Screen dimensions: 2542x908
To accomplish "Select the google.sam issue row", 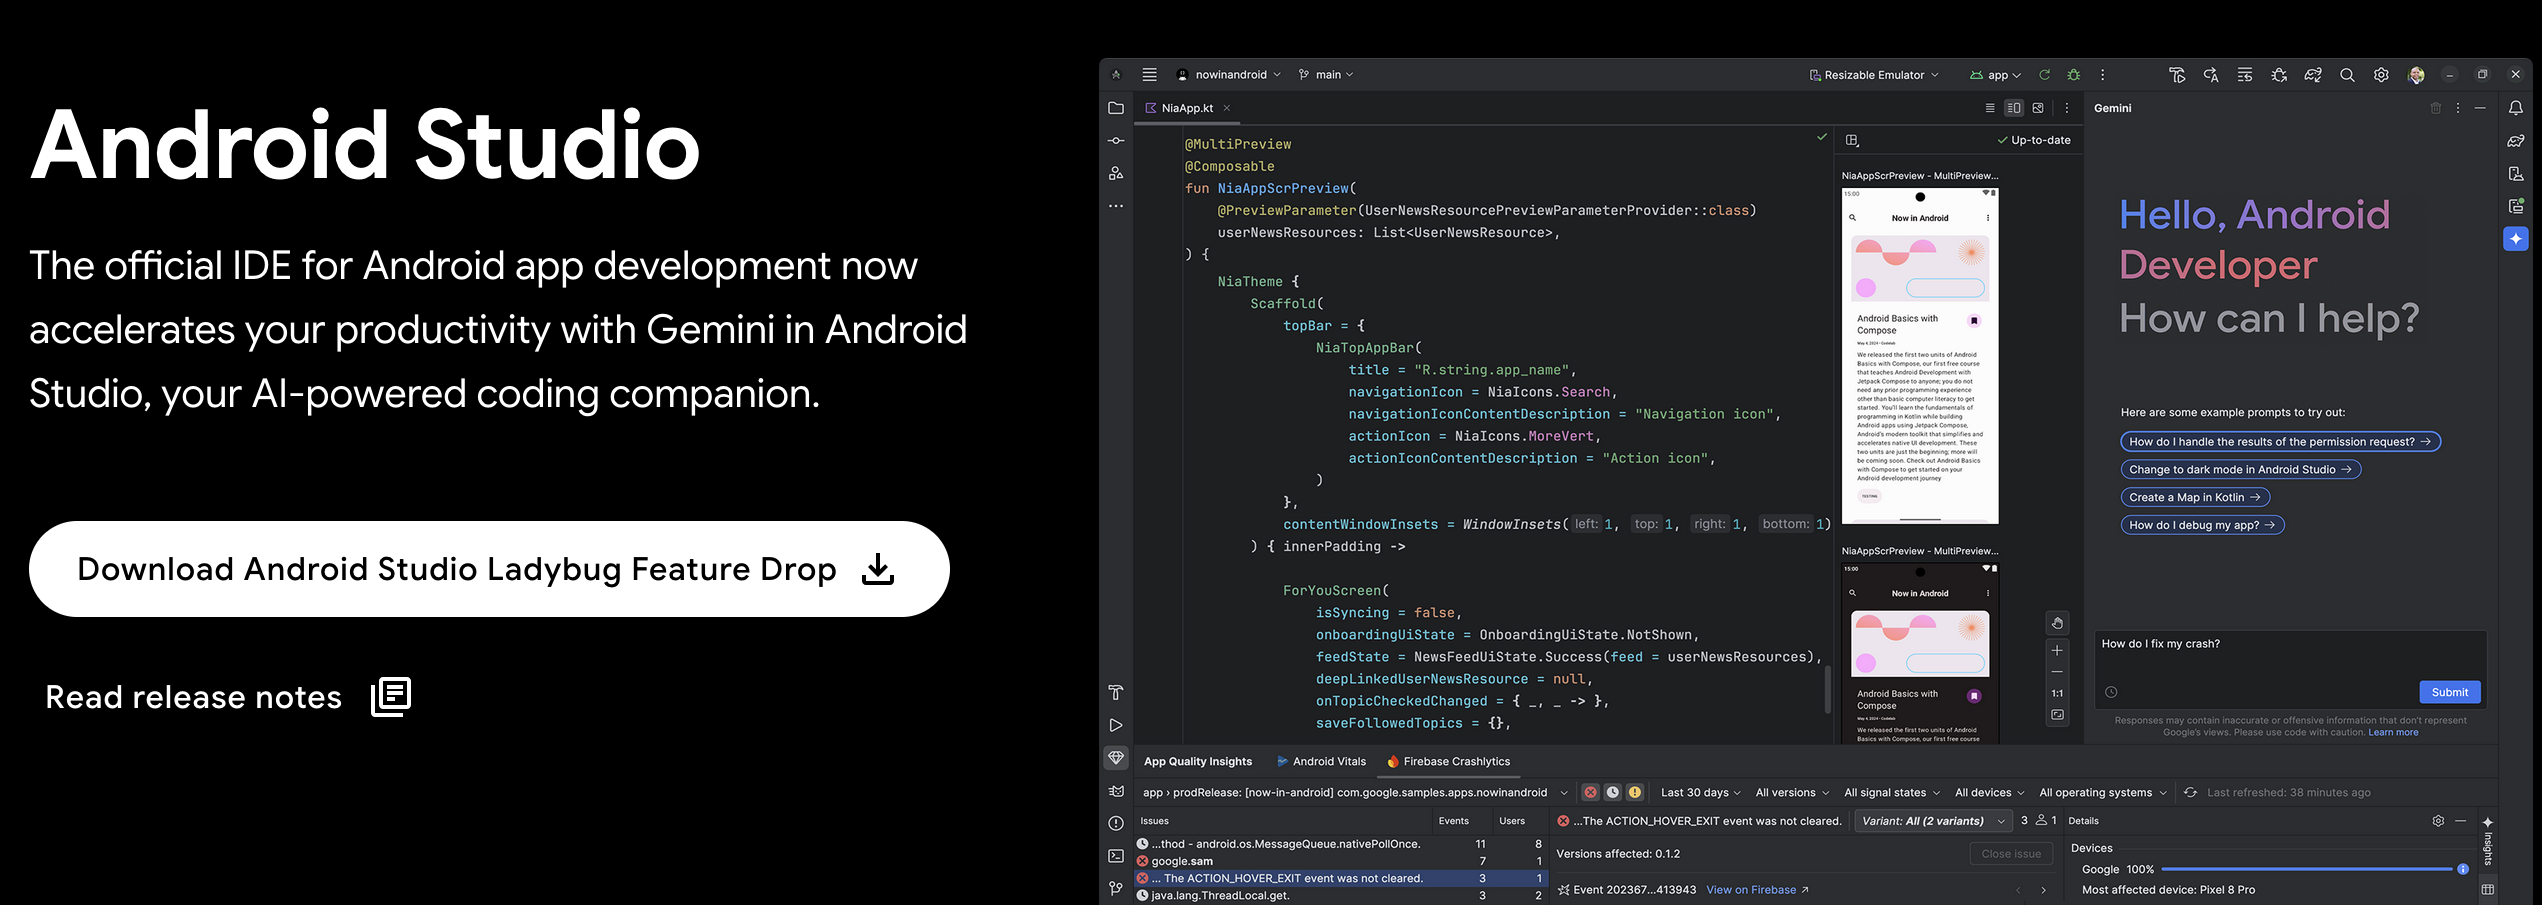I will (x=1341, y=861).
